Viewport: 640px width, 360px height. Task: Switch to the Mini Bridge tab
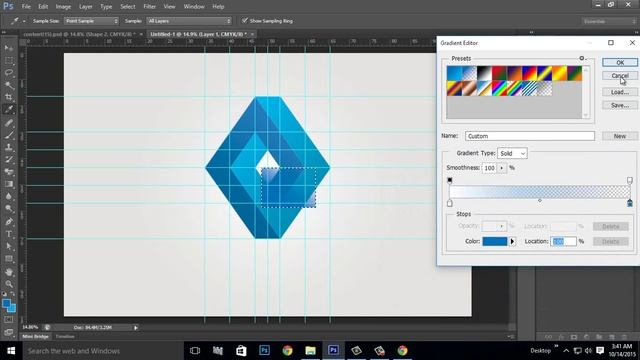click(36, 336)
